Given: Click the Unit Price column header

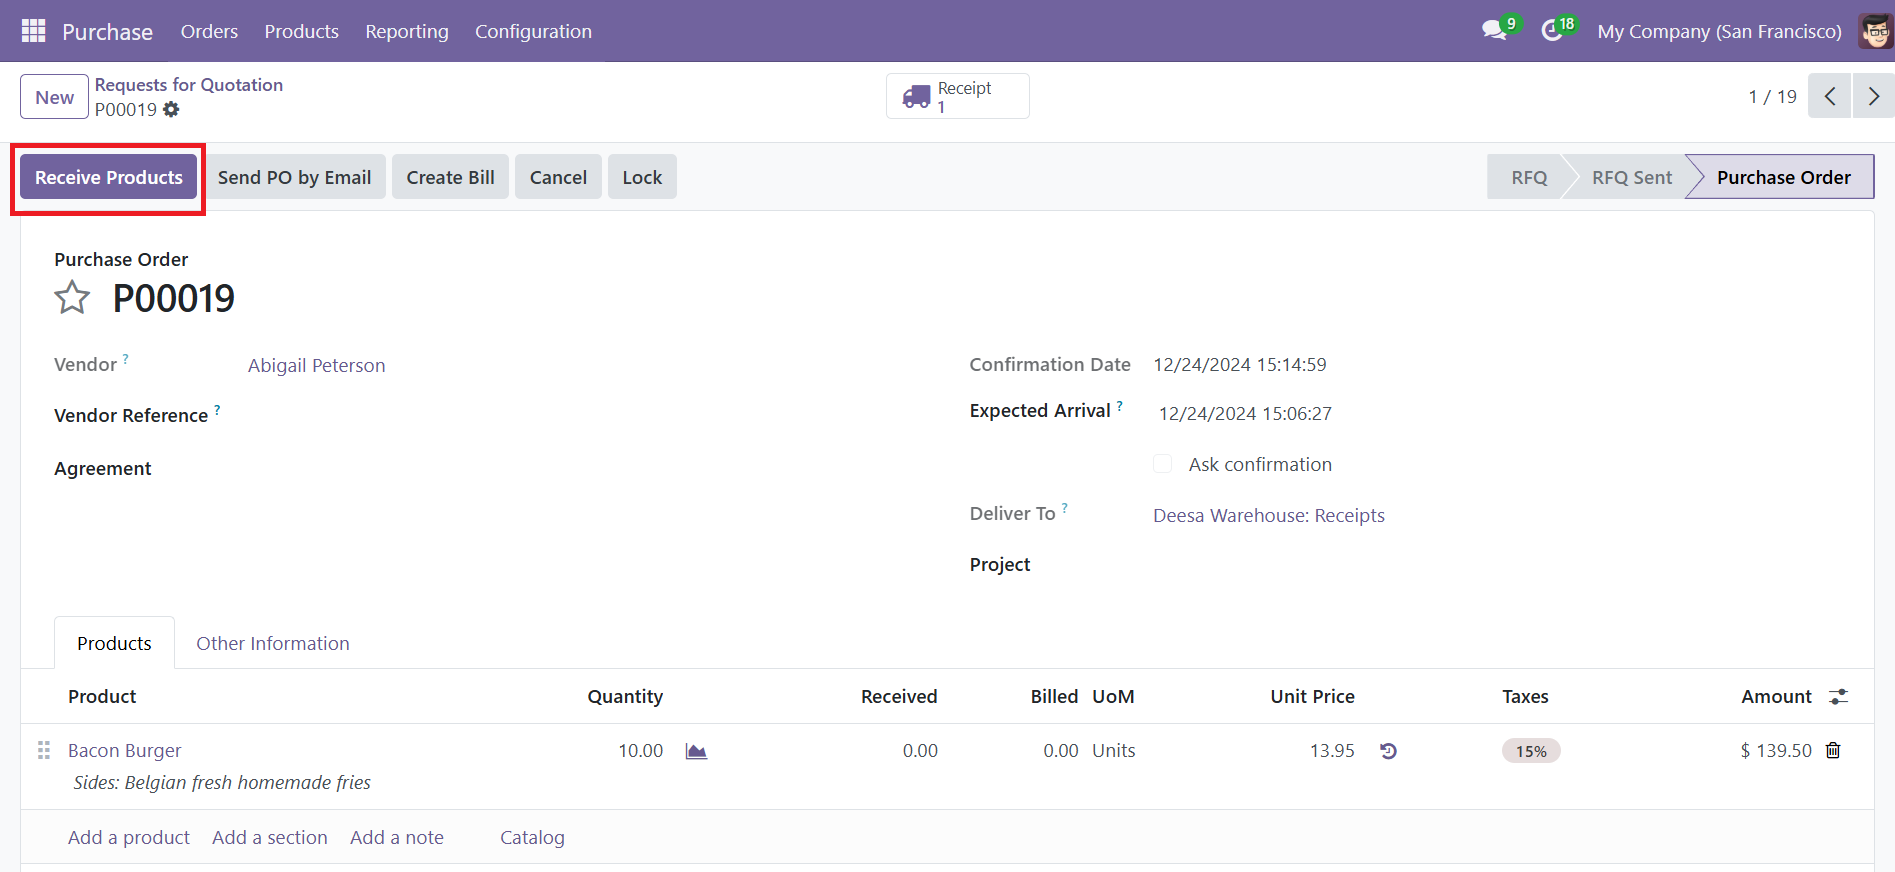Looking at the screenshot, I should coord(1312,697).
